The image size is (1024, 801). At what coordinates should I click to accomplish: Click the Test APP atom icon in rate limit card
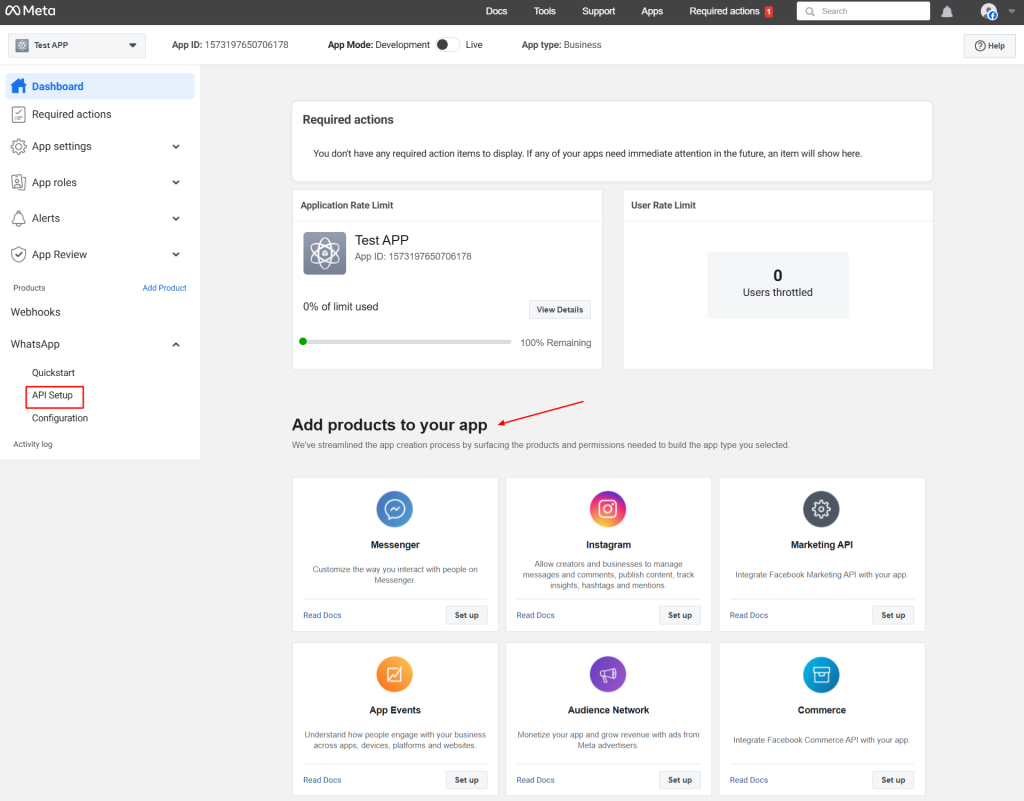(x=325, y=253)
